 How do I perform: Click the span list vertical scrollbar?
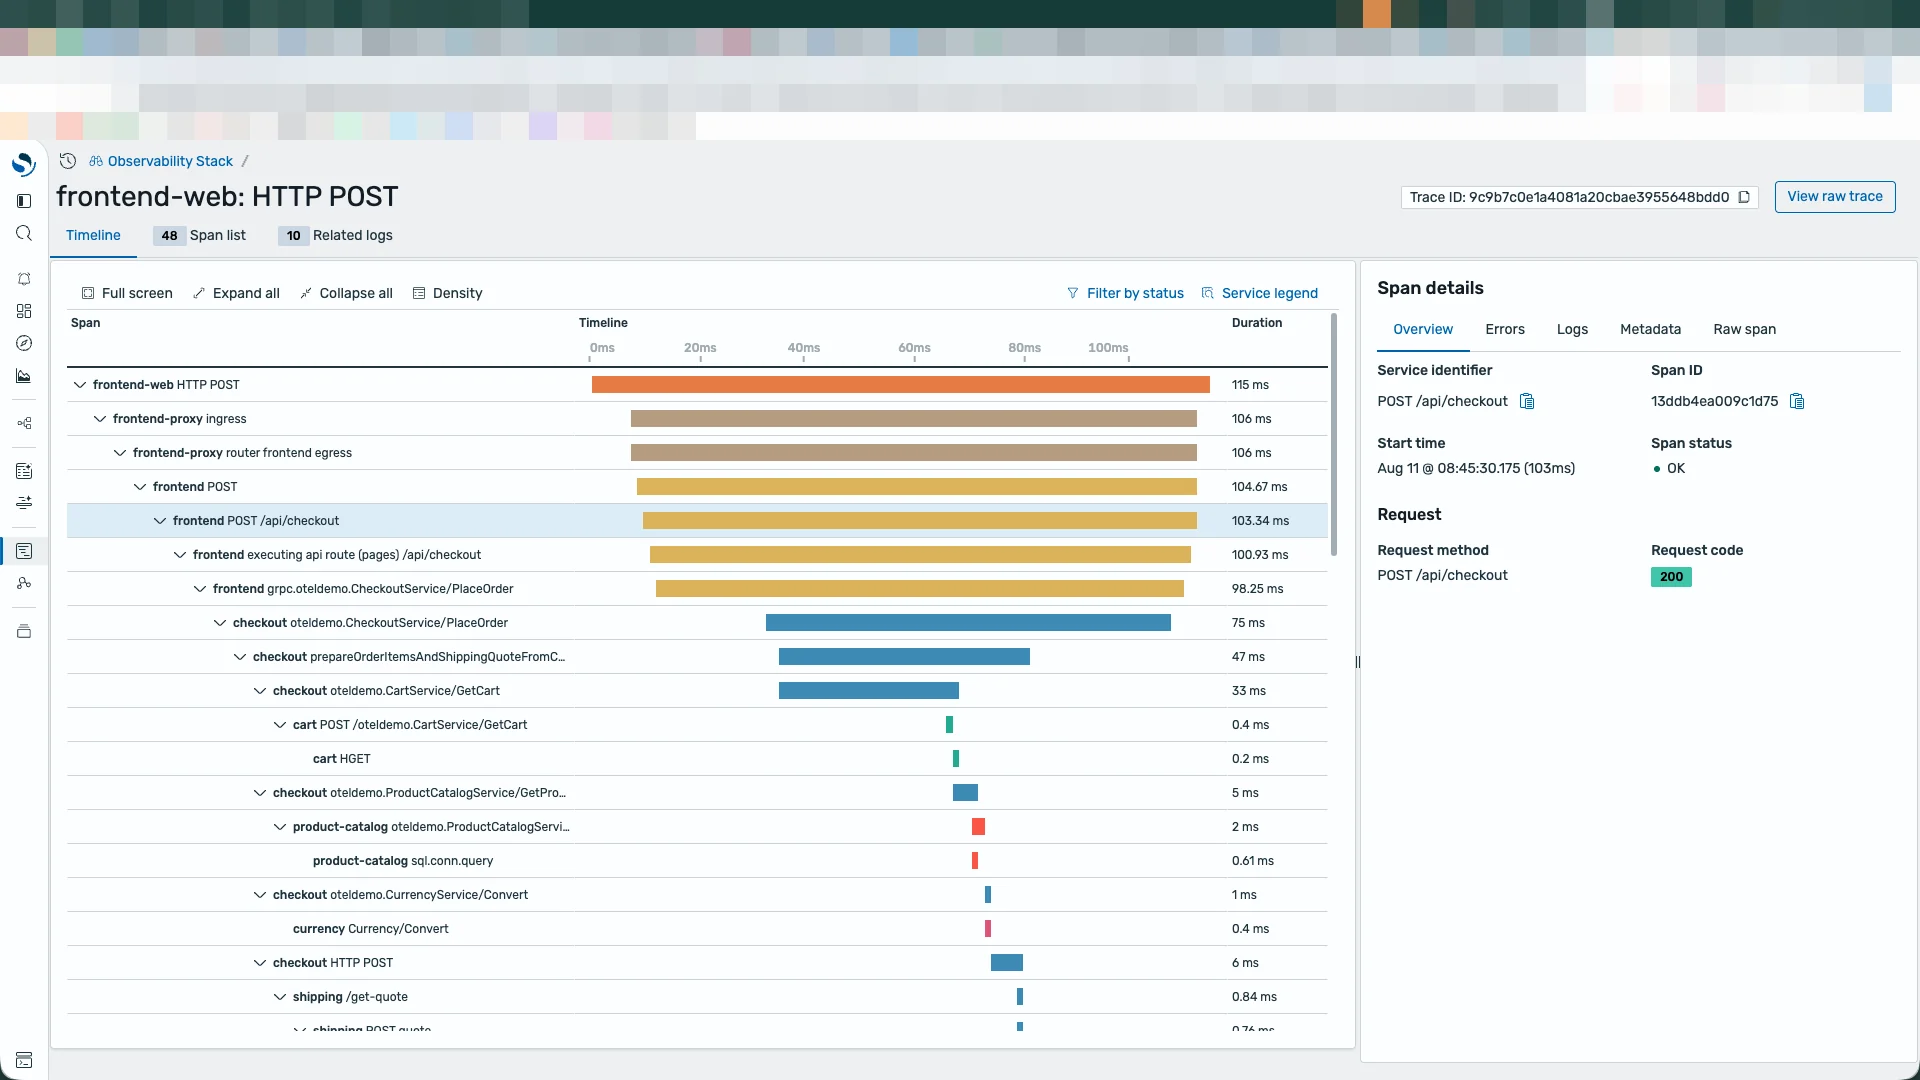pyautogui.click(x=1333, y=435)
